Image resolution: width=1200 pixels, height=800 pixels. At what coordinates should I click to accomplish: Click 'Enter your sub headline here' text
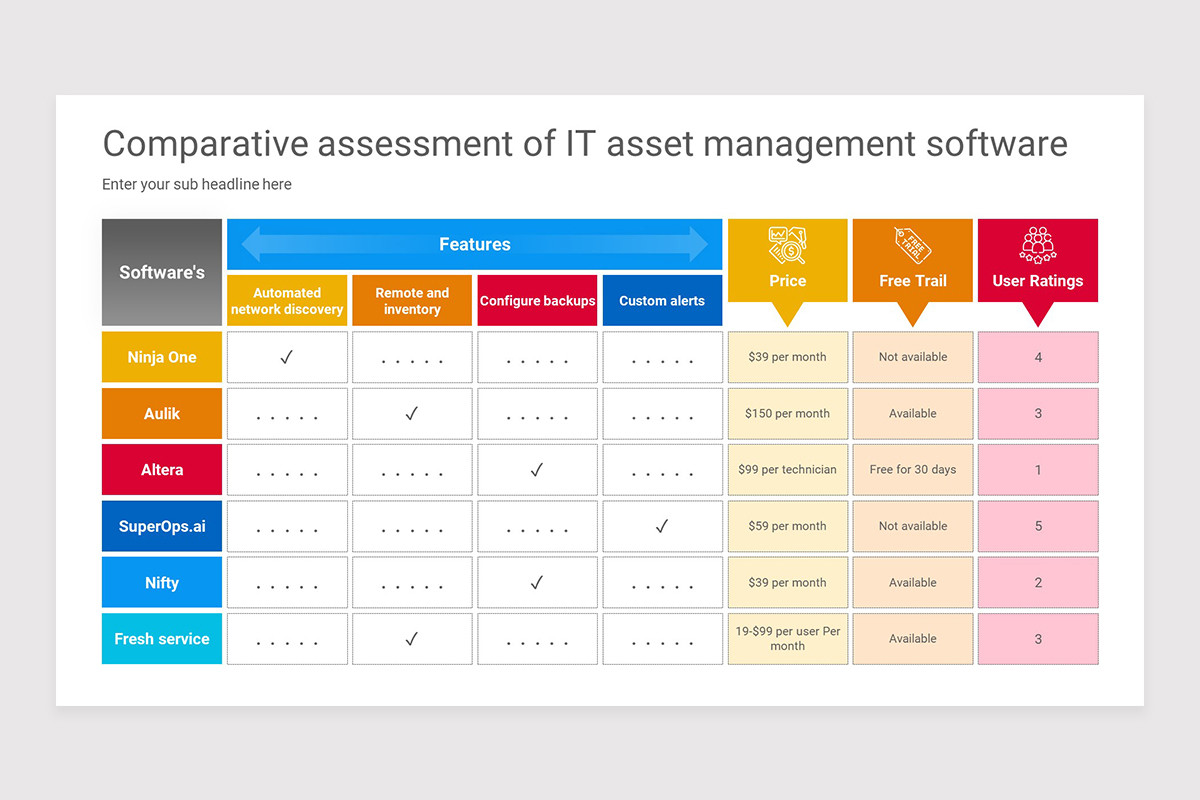pyautogui.click(x=197, y=184)
